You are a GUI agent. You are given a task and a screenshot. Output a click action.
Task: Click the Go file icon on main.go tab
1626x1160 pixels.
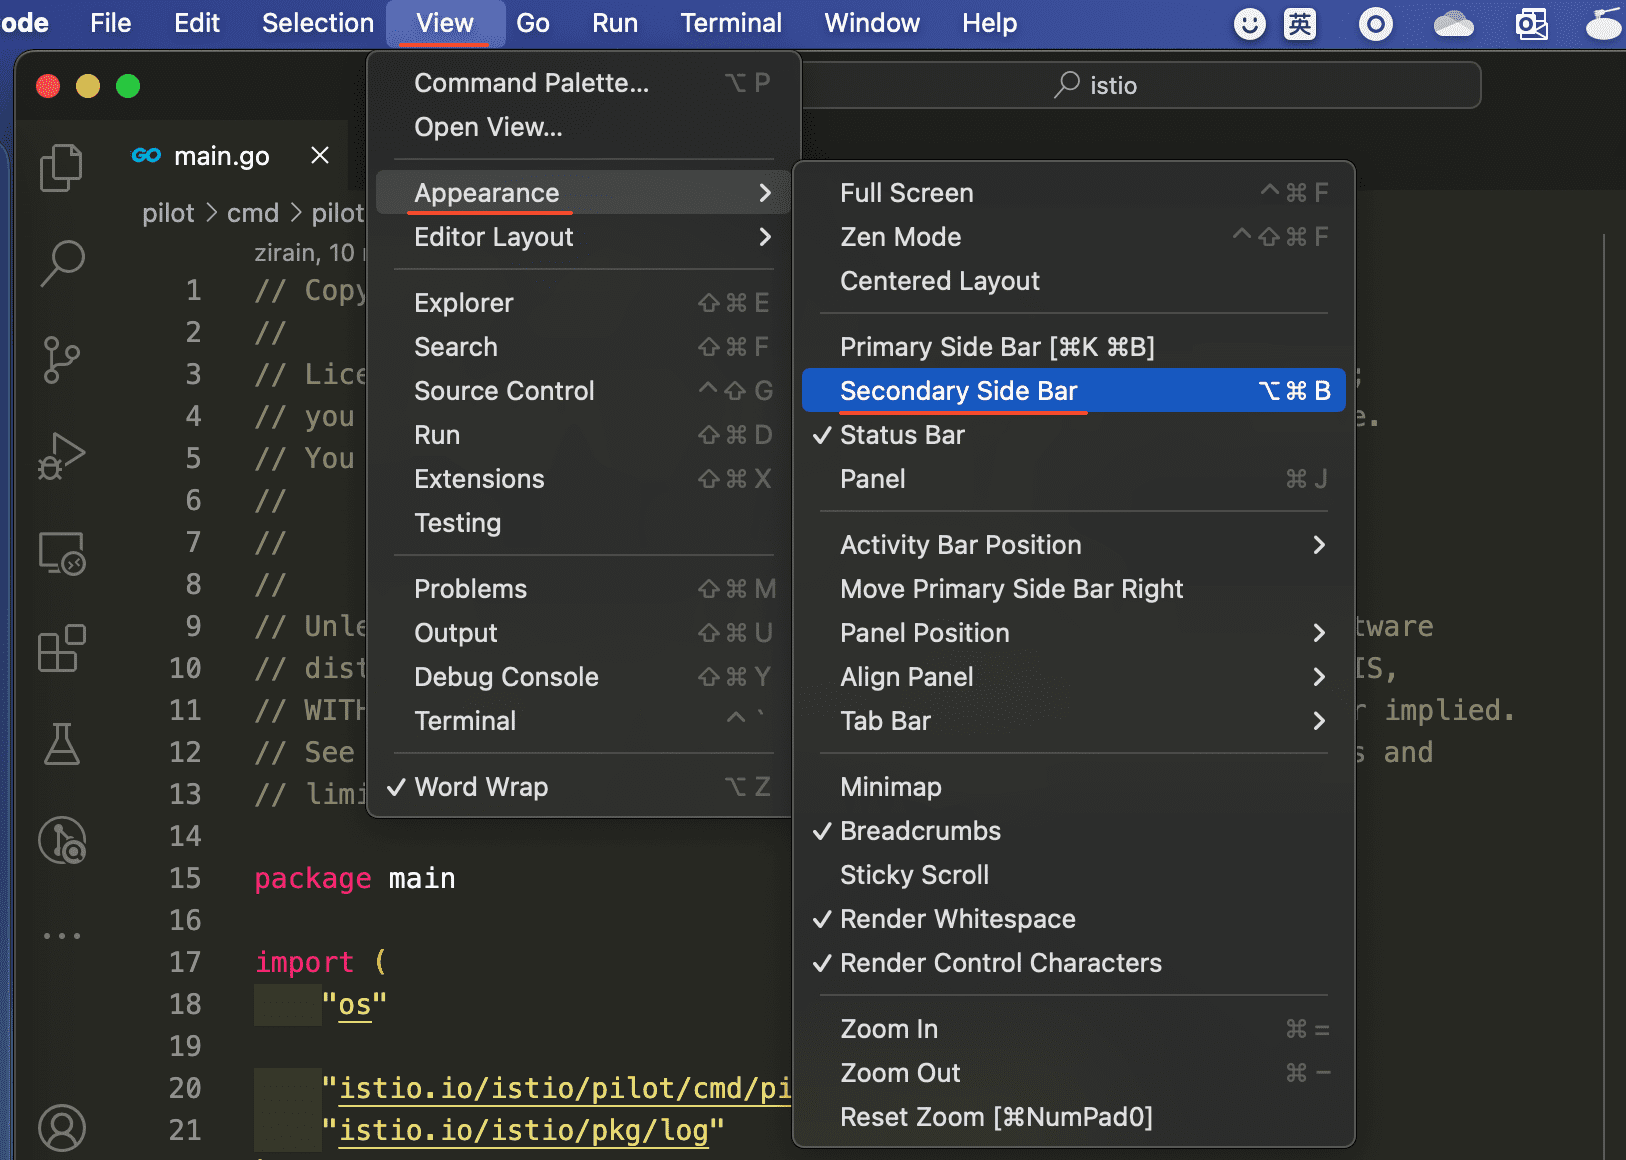coord(146,155)
